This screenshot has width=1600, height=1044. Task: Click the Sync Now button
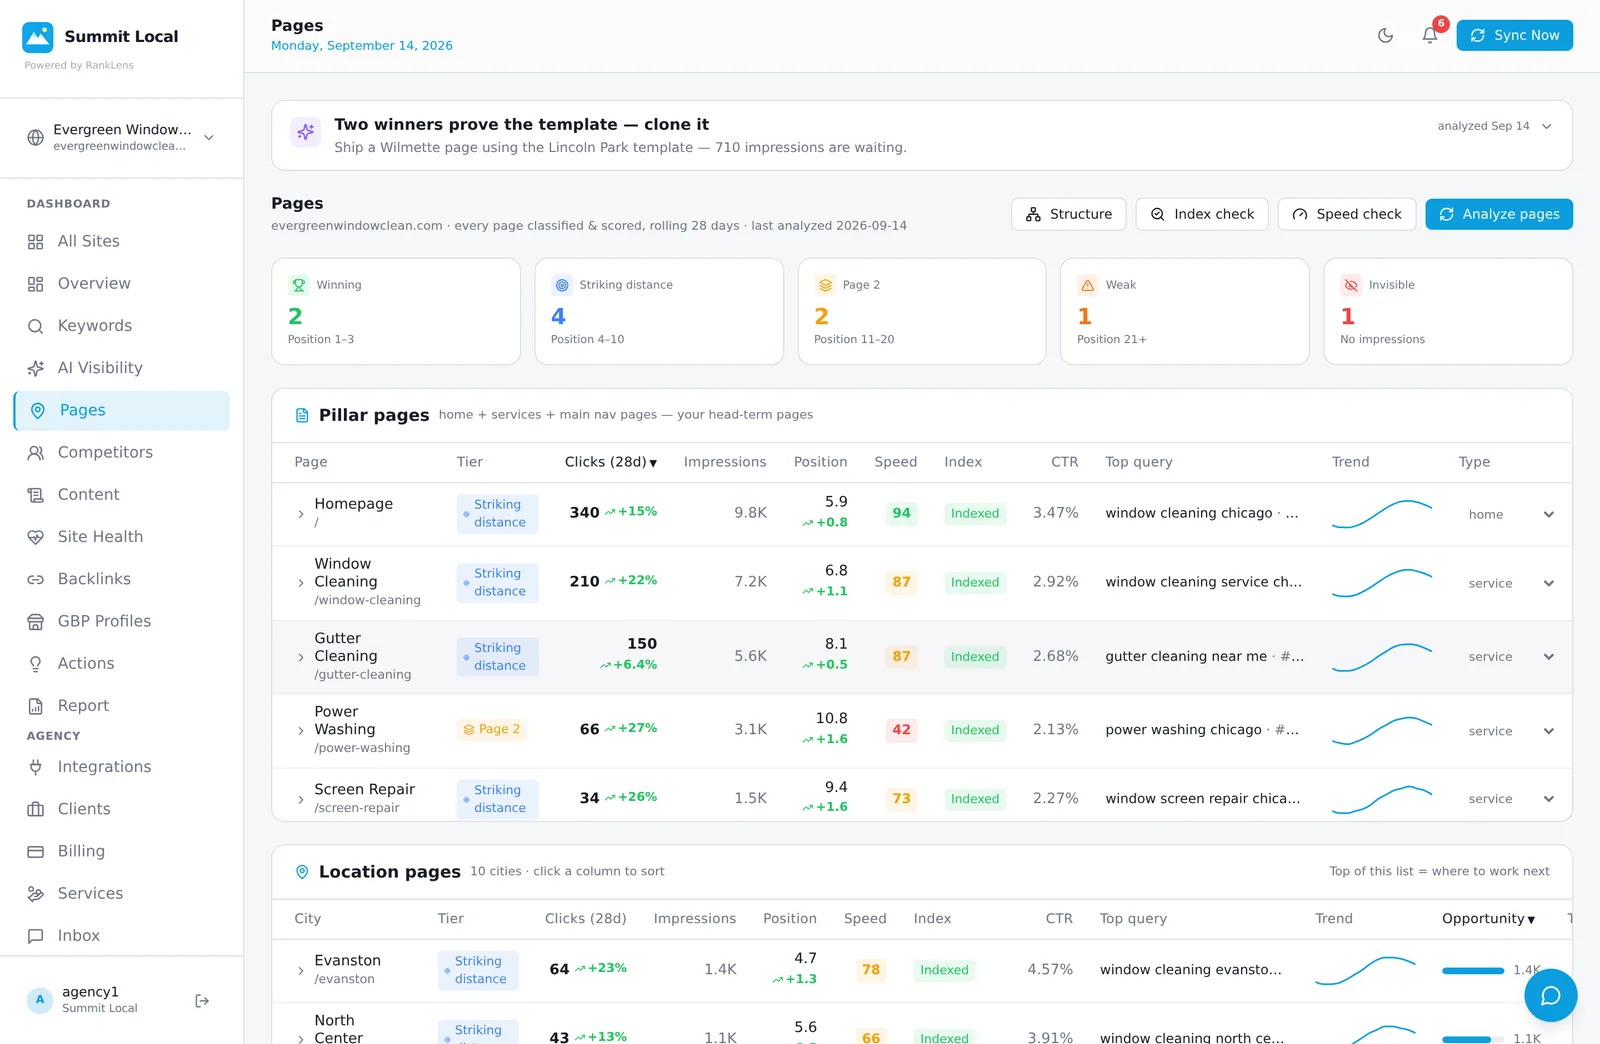1514,35
